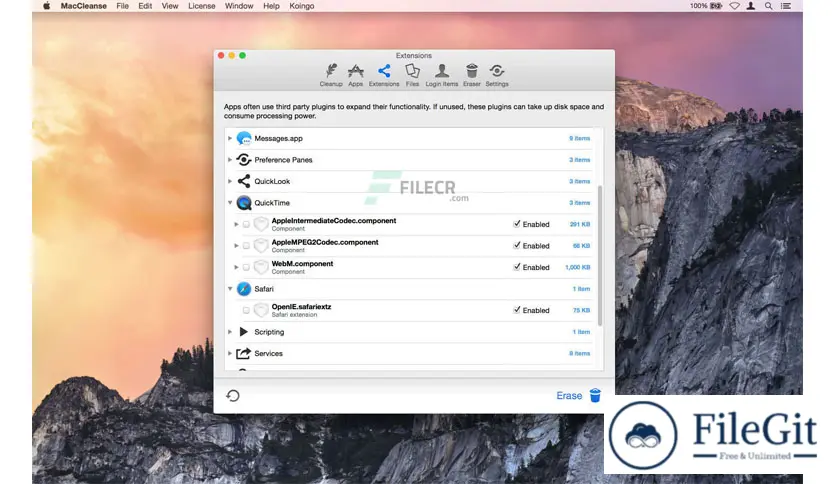Switch to the Apps toolbar section
This screenshot has width=836, height=484.
coord(356,75)
